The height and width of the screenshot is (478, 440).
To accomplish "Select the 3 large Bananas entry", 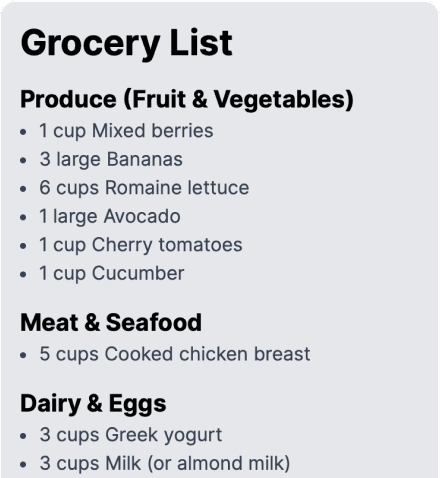I will (111, 159).
